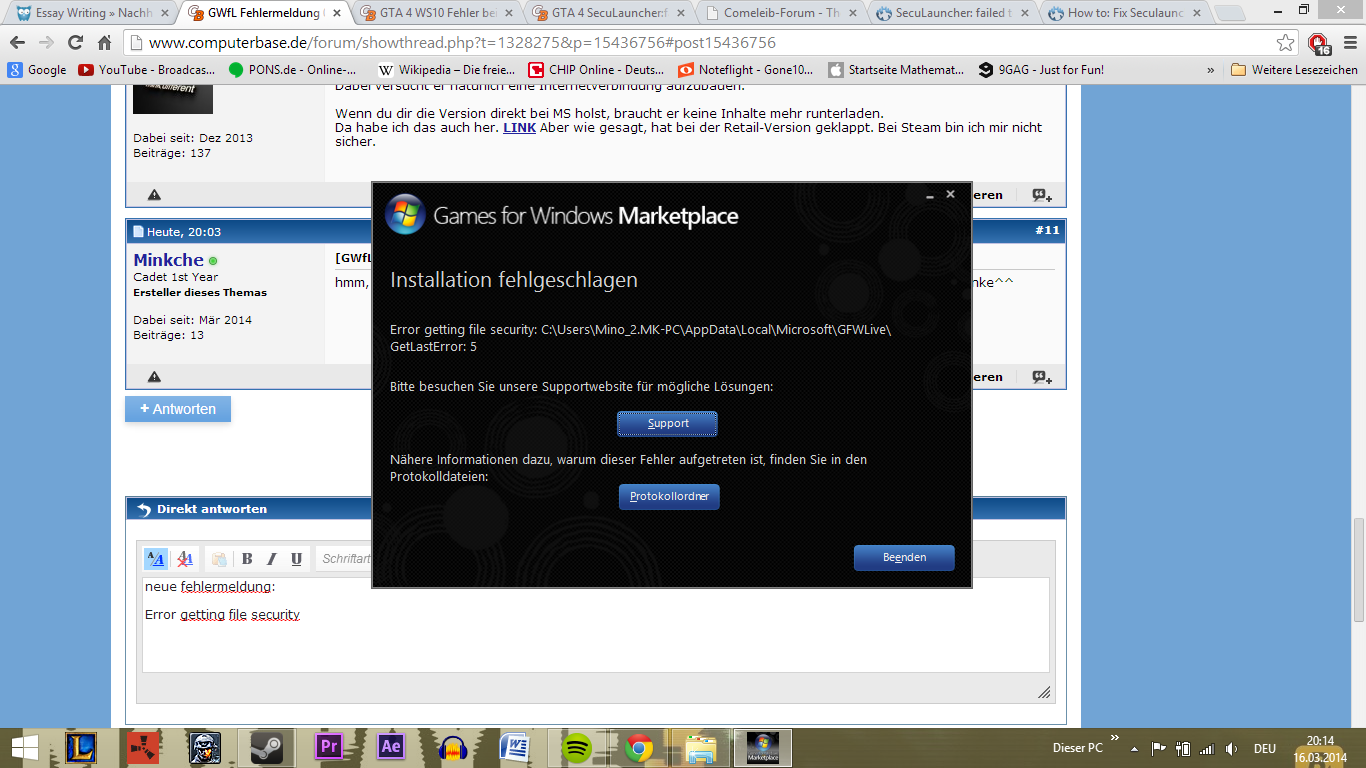Open the Chrome hamburger menu
The image size is (1366, 768).
[x=1348, y=43]
